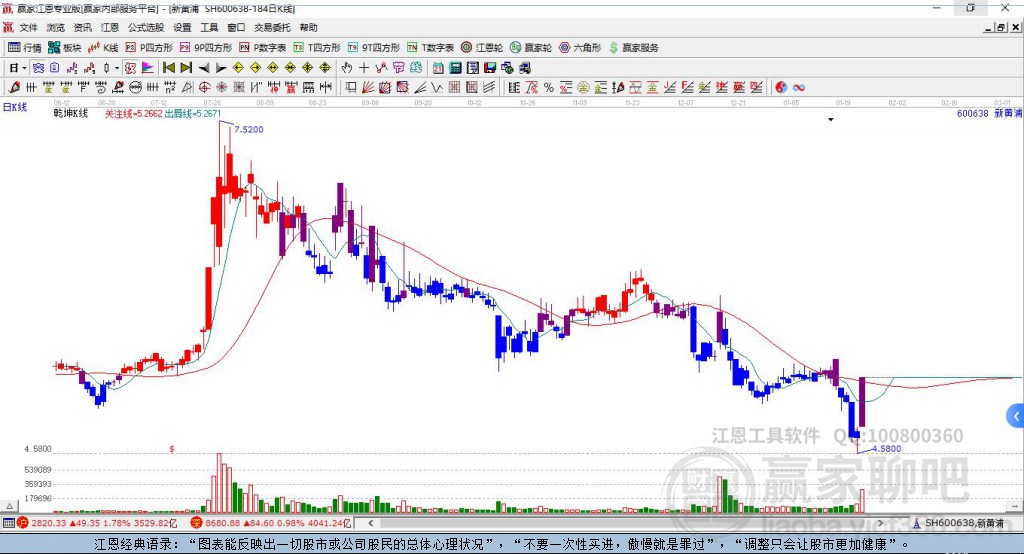1024x554 pixels.
Task: Expand the candlestick style dropdown arrow
Action: point(117,68)
